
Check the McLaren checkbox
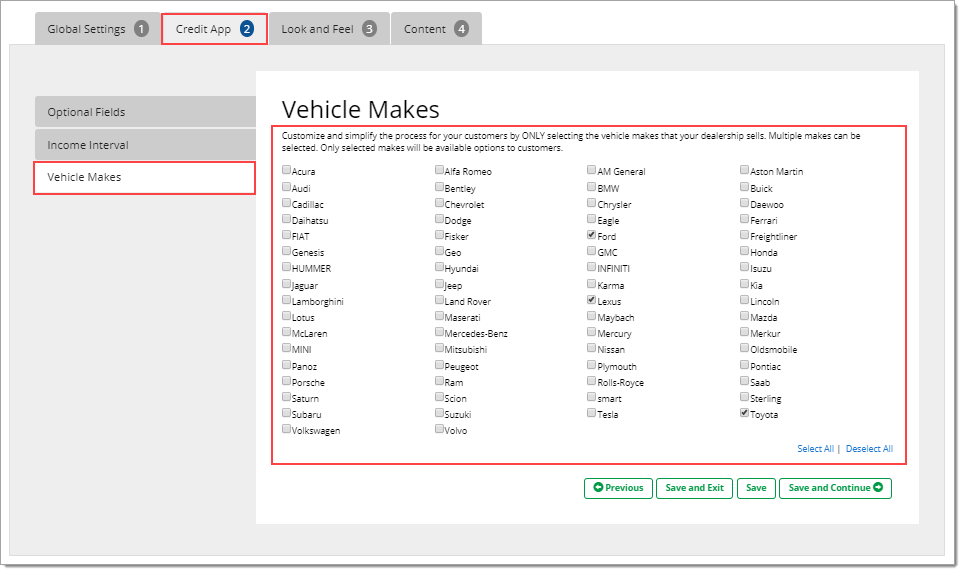[x=287, y=331]
